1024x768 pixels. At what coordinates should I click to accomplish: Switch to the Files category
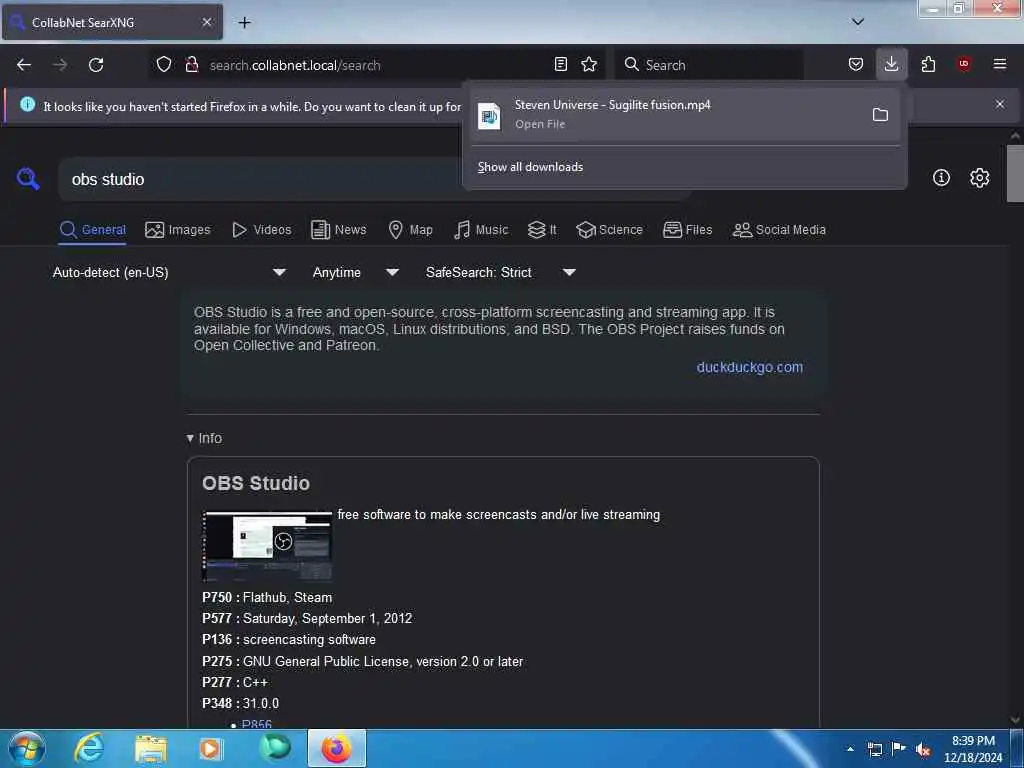tap(688, 230)
